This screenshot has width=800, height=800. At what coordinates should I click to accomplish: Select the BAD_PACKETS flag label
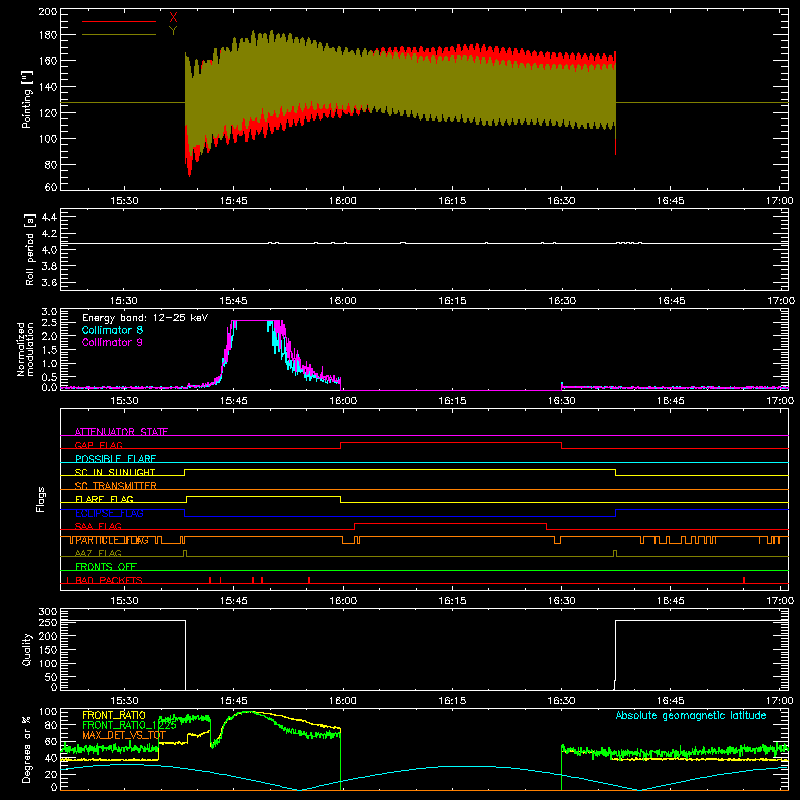click(109, 580)
